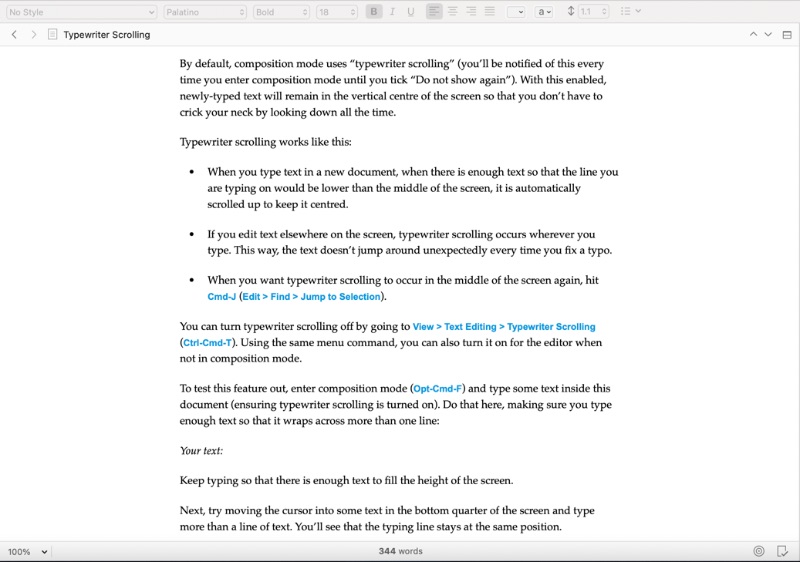Screen dimensions: 800x562
Task: Open the 100% zoom dropdown in footer
Action: point(28,551)
